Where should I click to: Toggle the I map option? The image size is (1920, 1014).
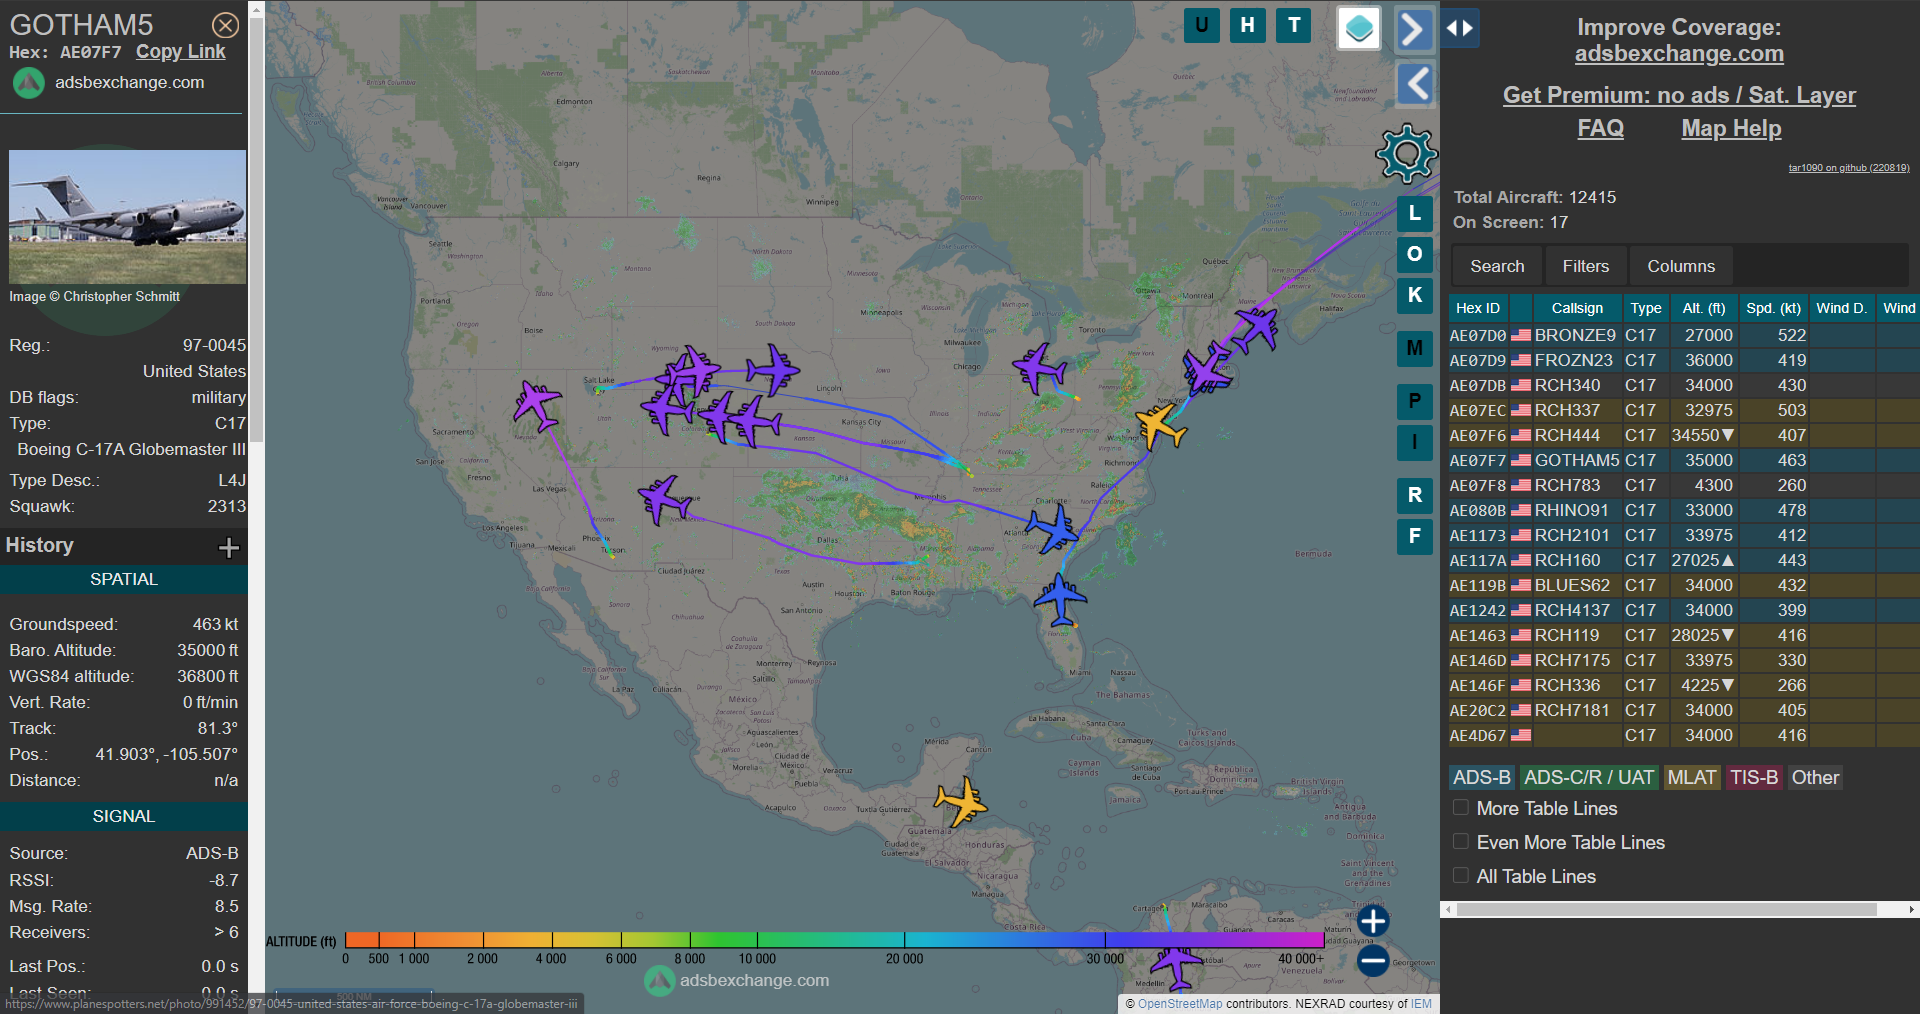pyautogui.click(x=1414, y=442)
